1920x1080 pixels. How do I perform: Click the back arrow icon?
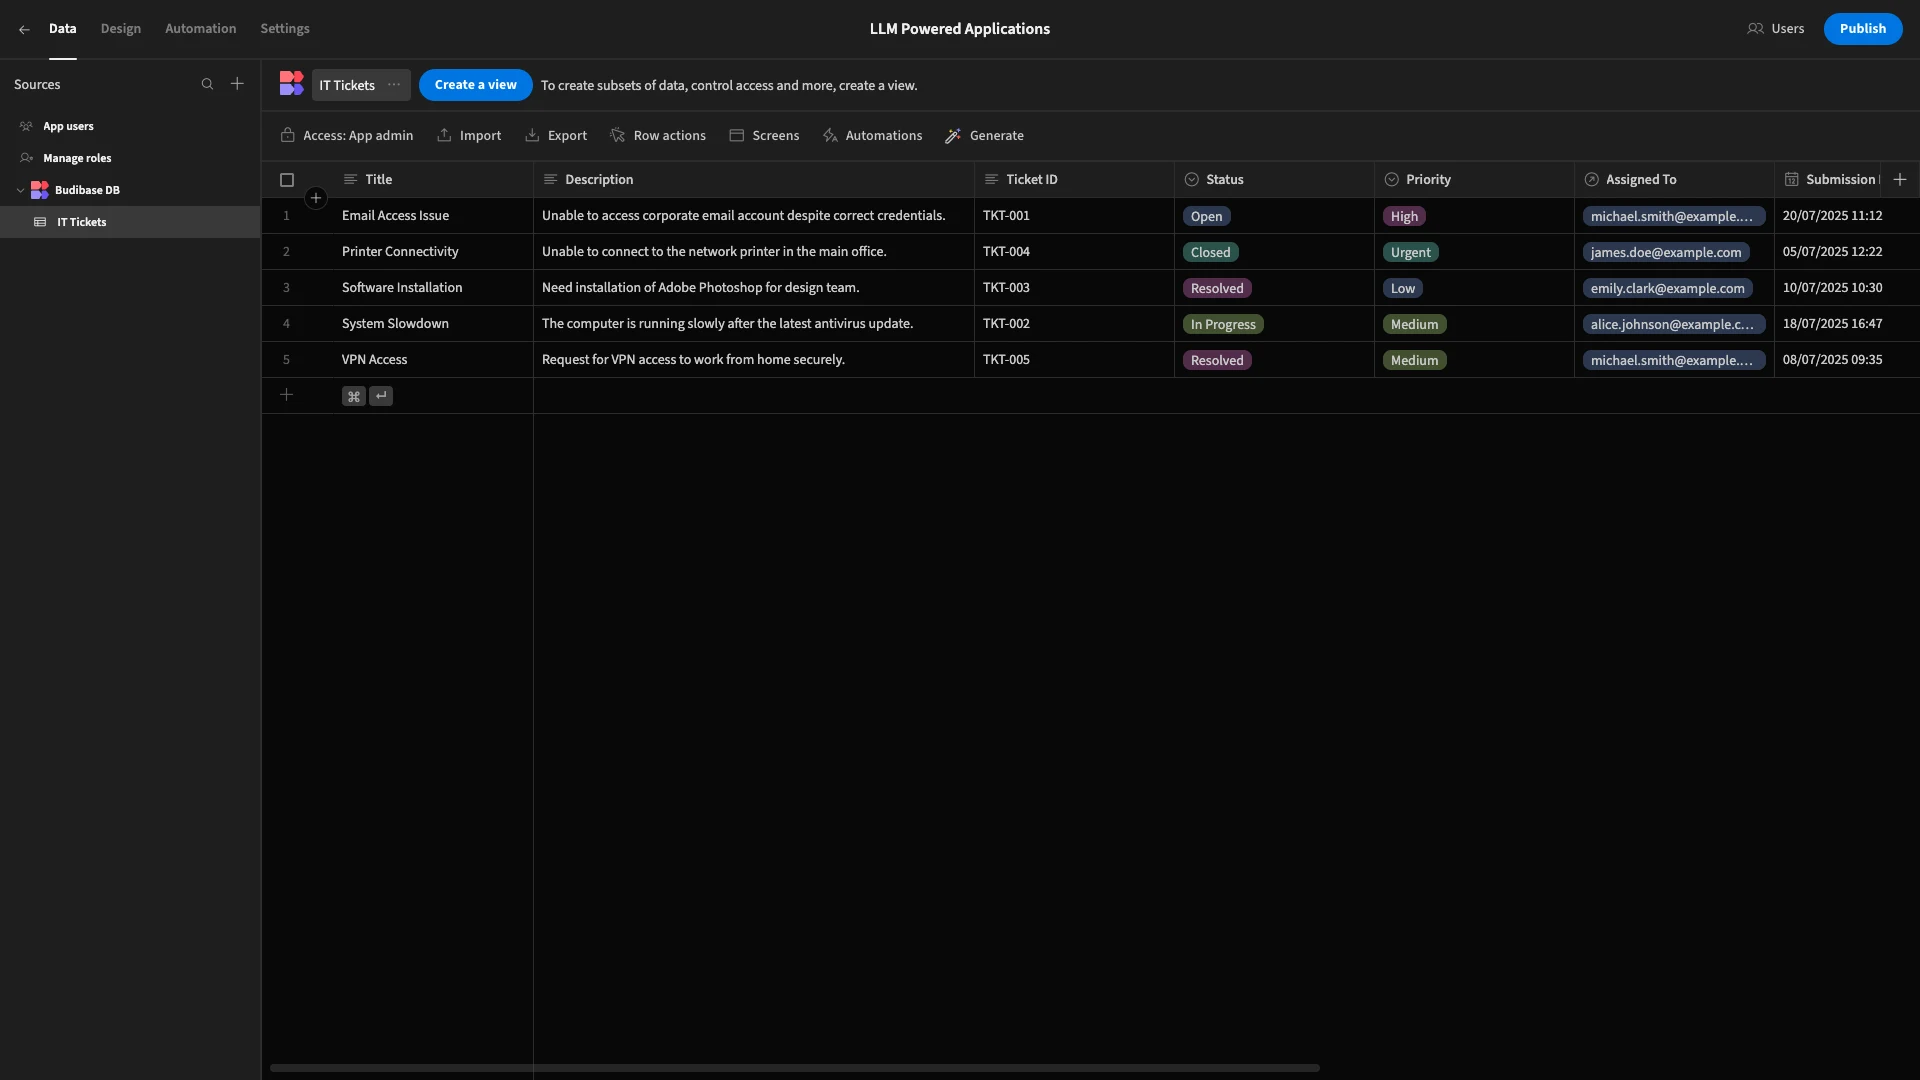coord(24,29)
